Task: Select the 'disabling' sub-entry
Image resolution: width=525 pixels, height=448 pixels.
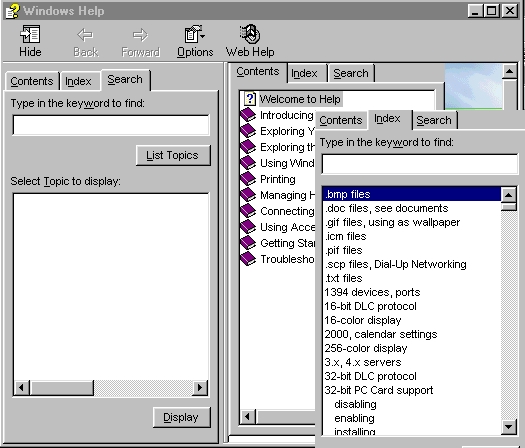Action: coord(411,404)
